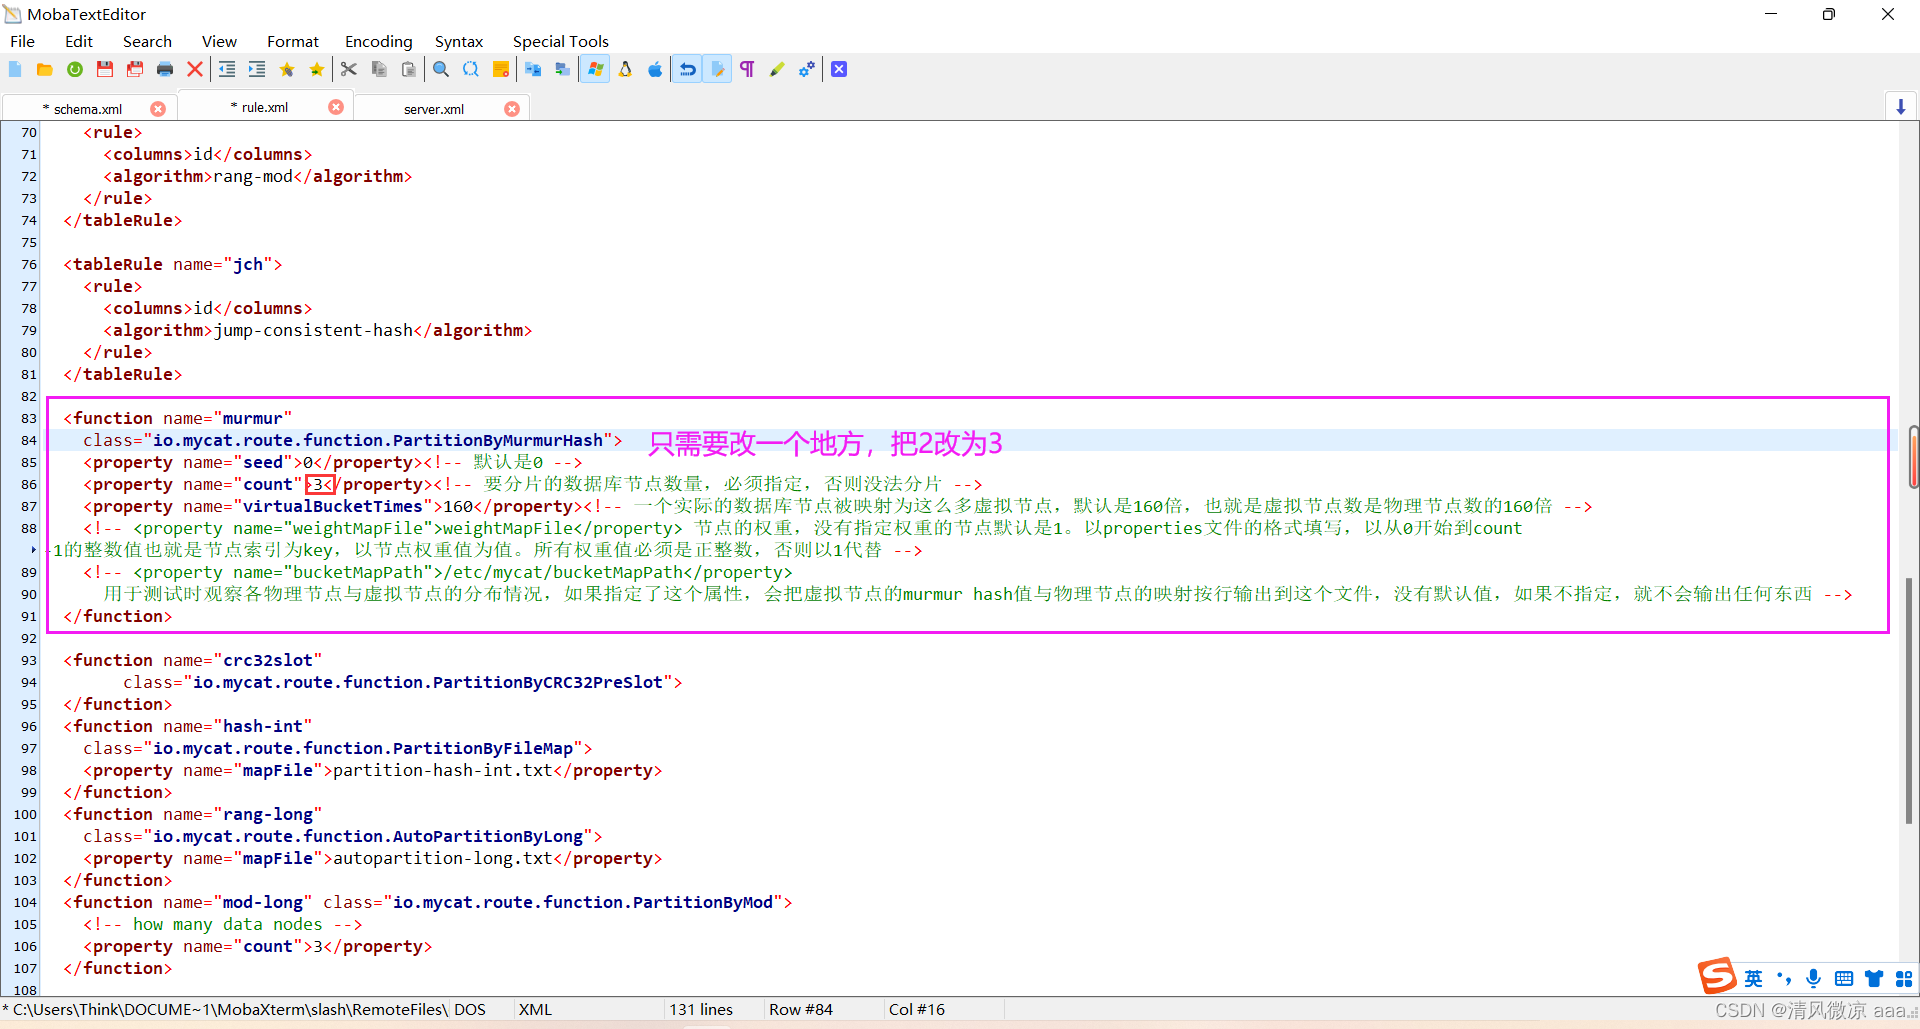
Task: Open Sogou toolbox grid icon
Action: click(x=1904, y=978)
